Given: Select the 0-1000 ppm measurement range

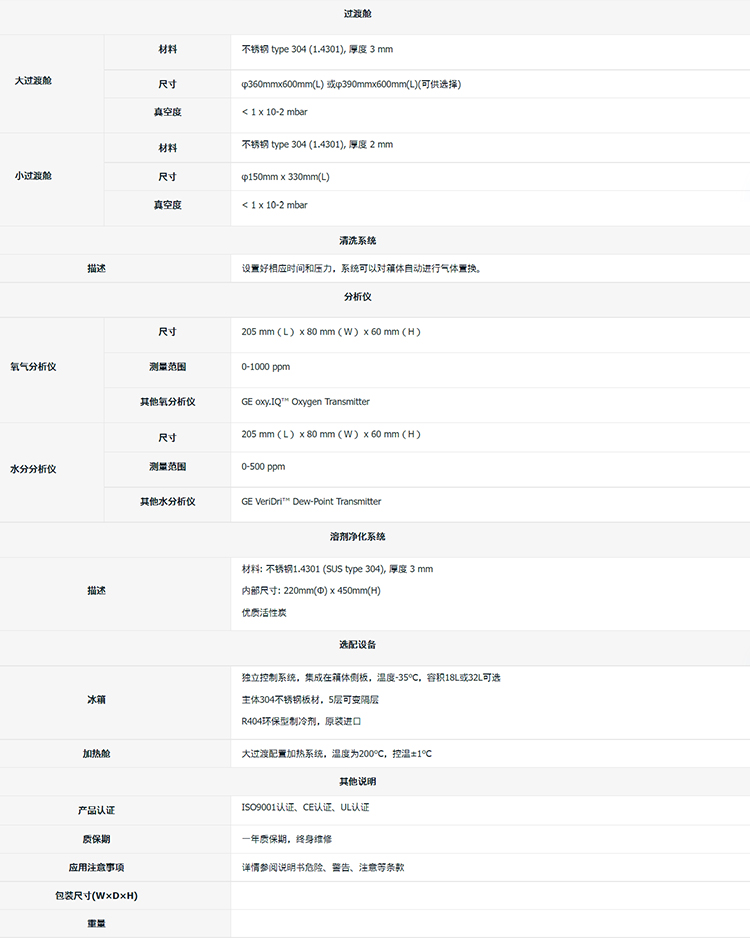Looking at the screenshot, I should click(266, 367).
